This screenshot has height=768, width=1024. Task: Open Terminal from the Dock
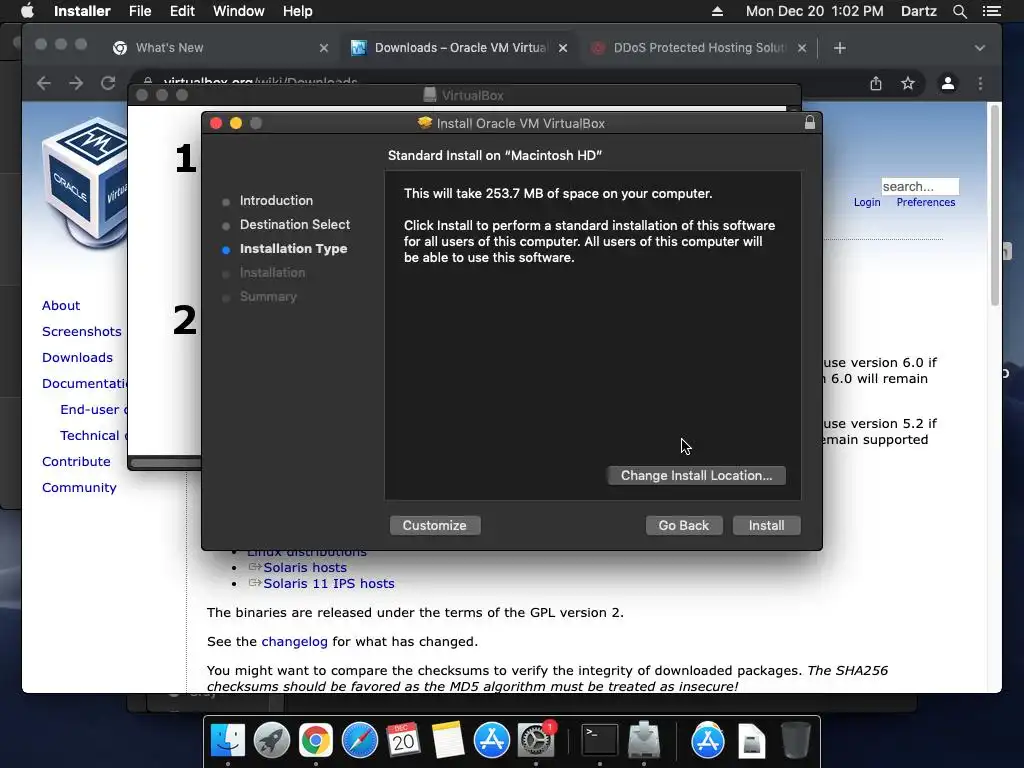coord(600,741)
